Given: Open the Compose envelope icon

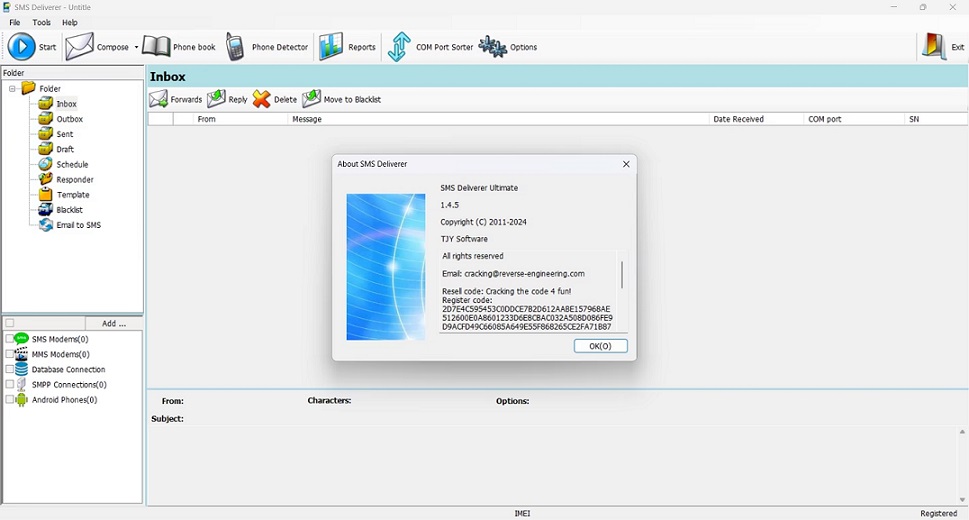Looking at the screenshot, I should pyautogui.click(x=79, y=47).
